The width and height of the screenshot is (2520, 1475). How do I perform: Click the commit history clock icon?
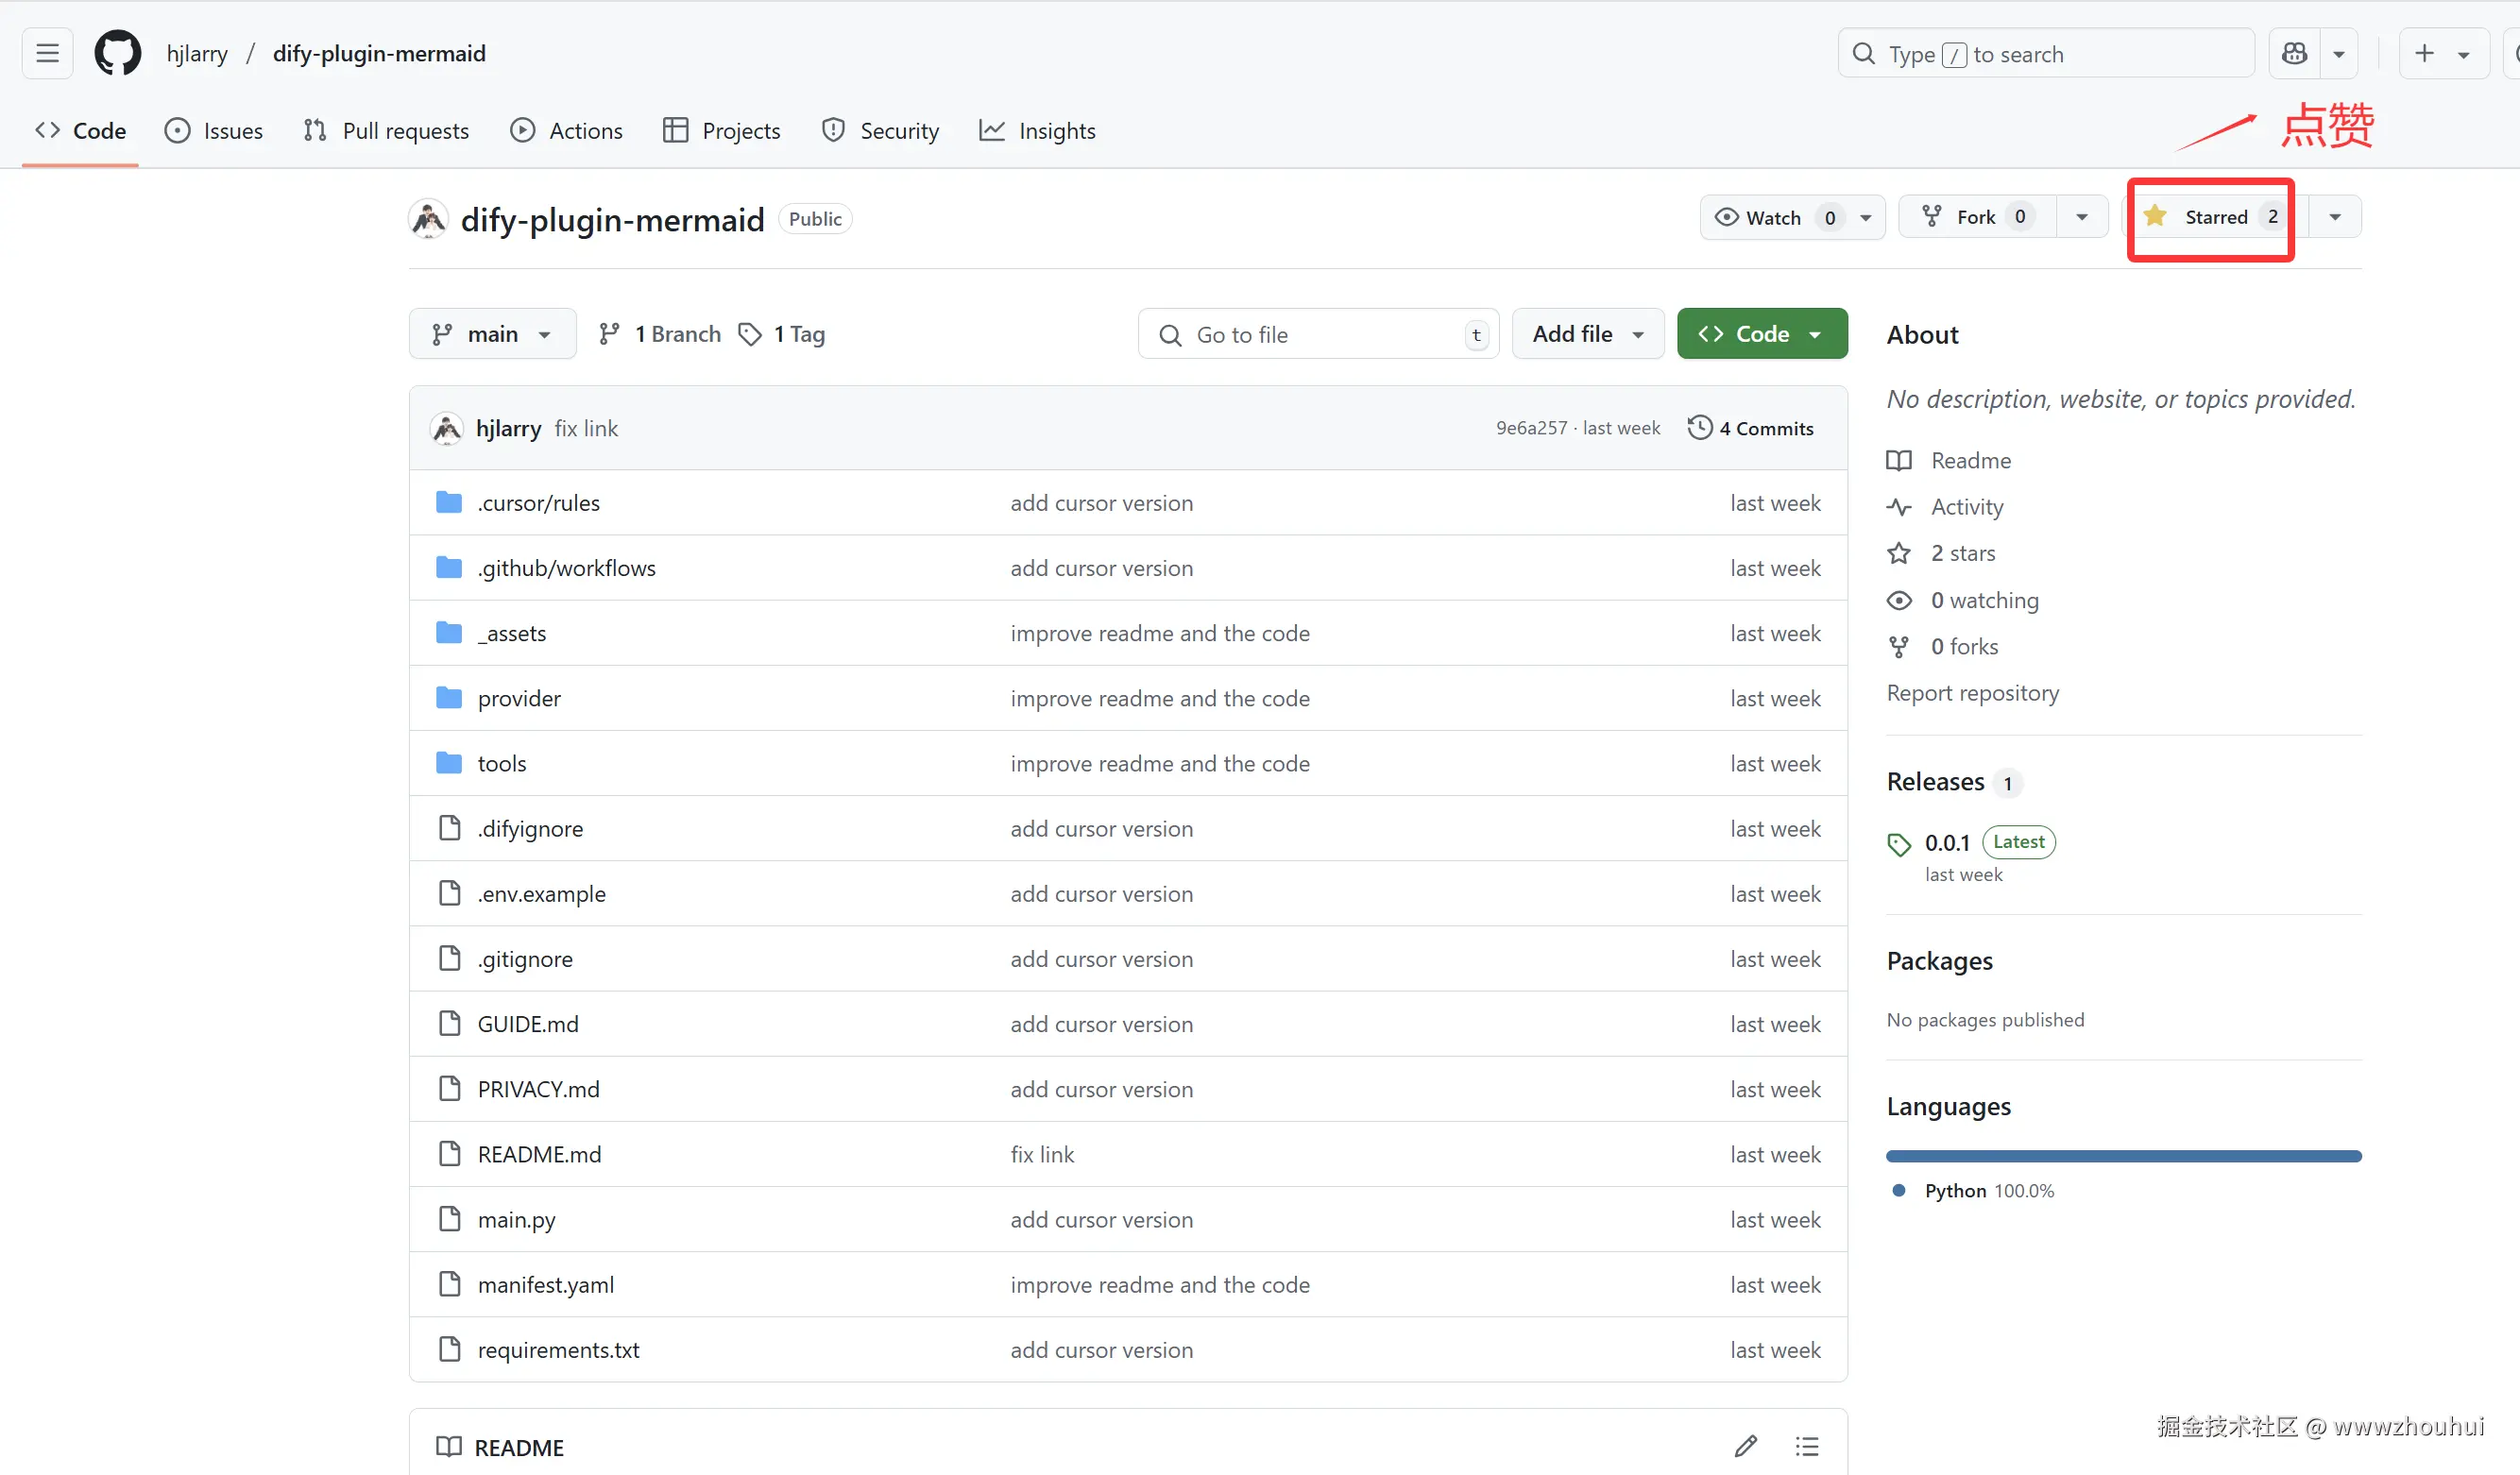pyautogui.click(x=1699, y=428)
